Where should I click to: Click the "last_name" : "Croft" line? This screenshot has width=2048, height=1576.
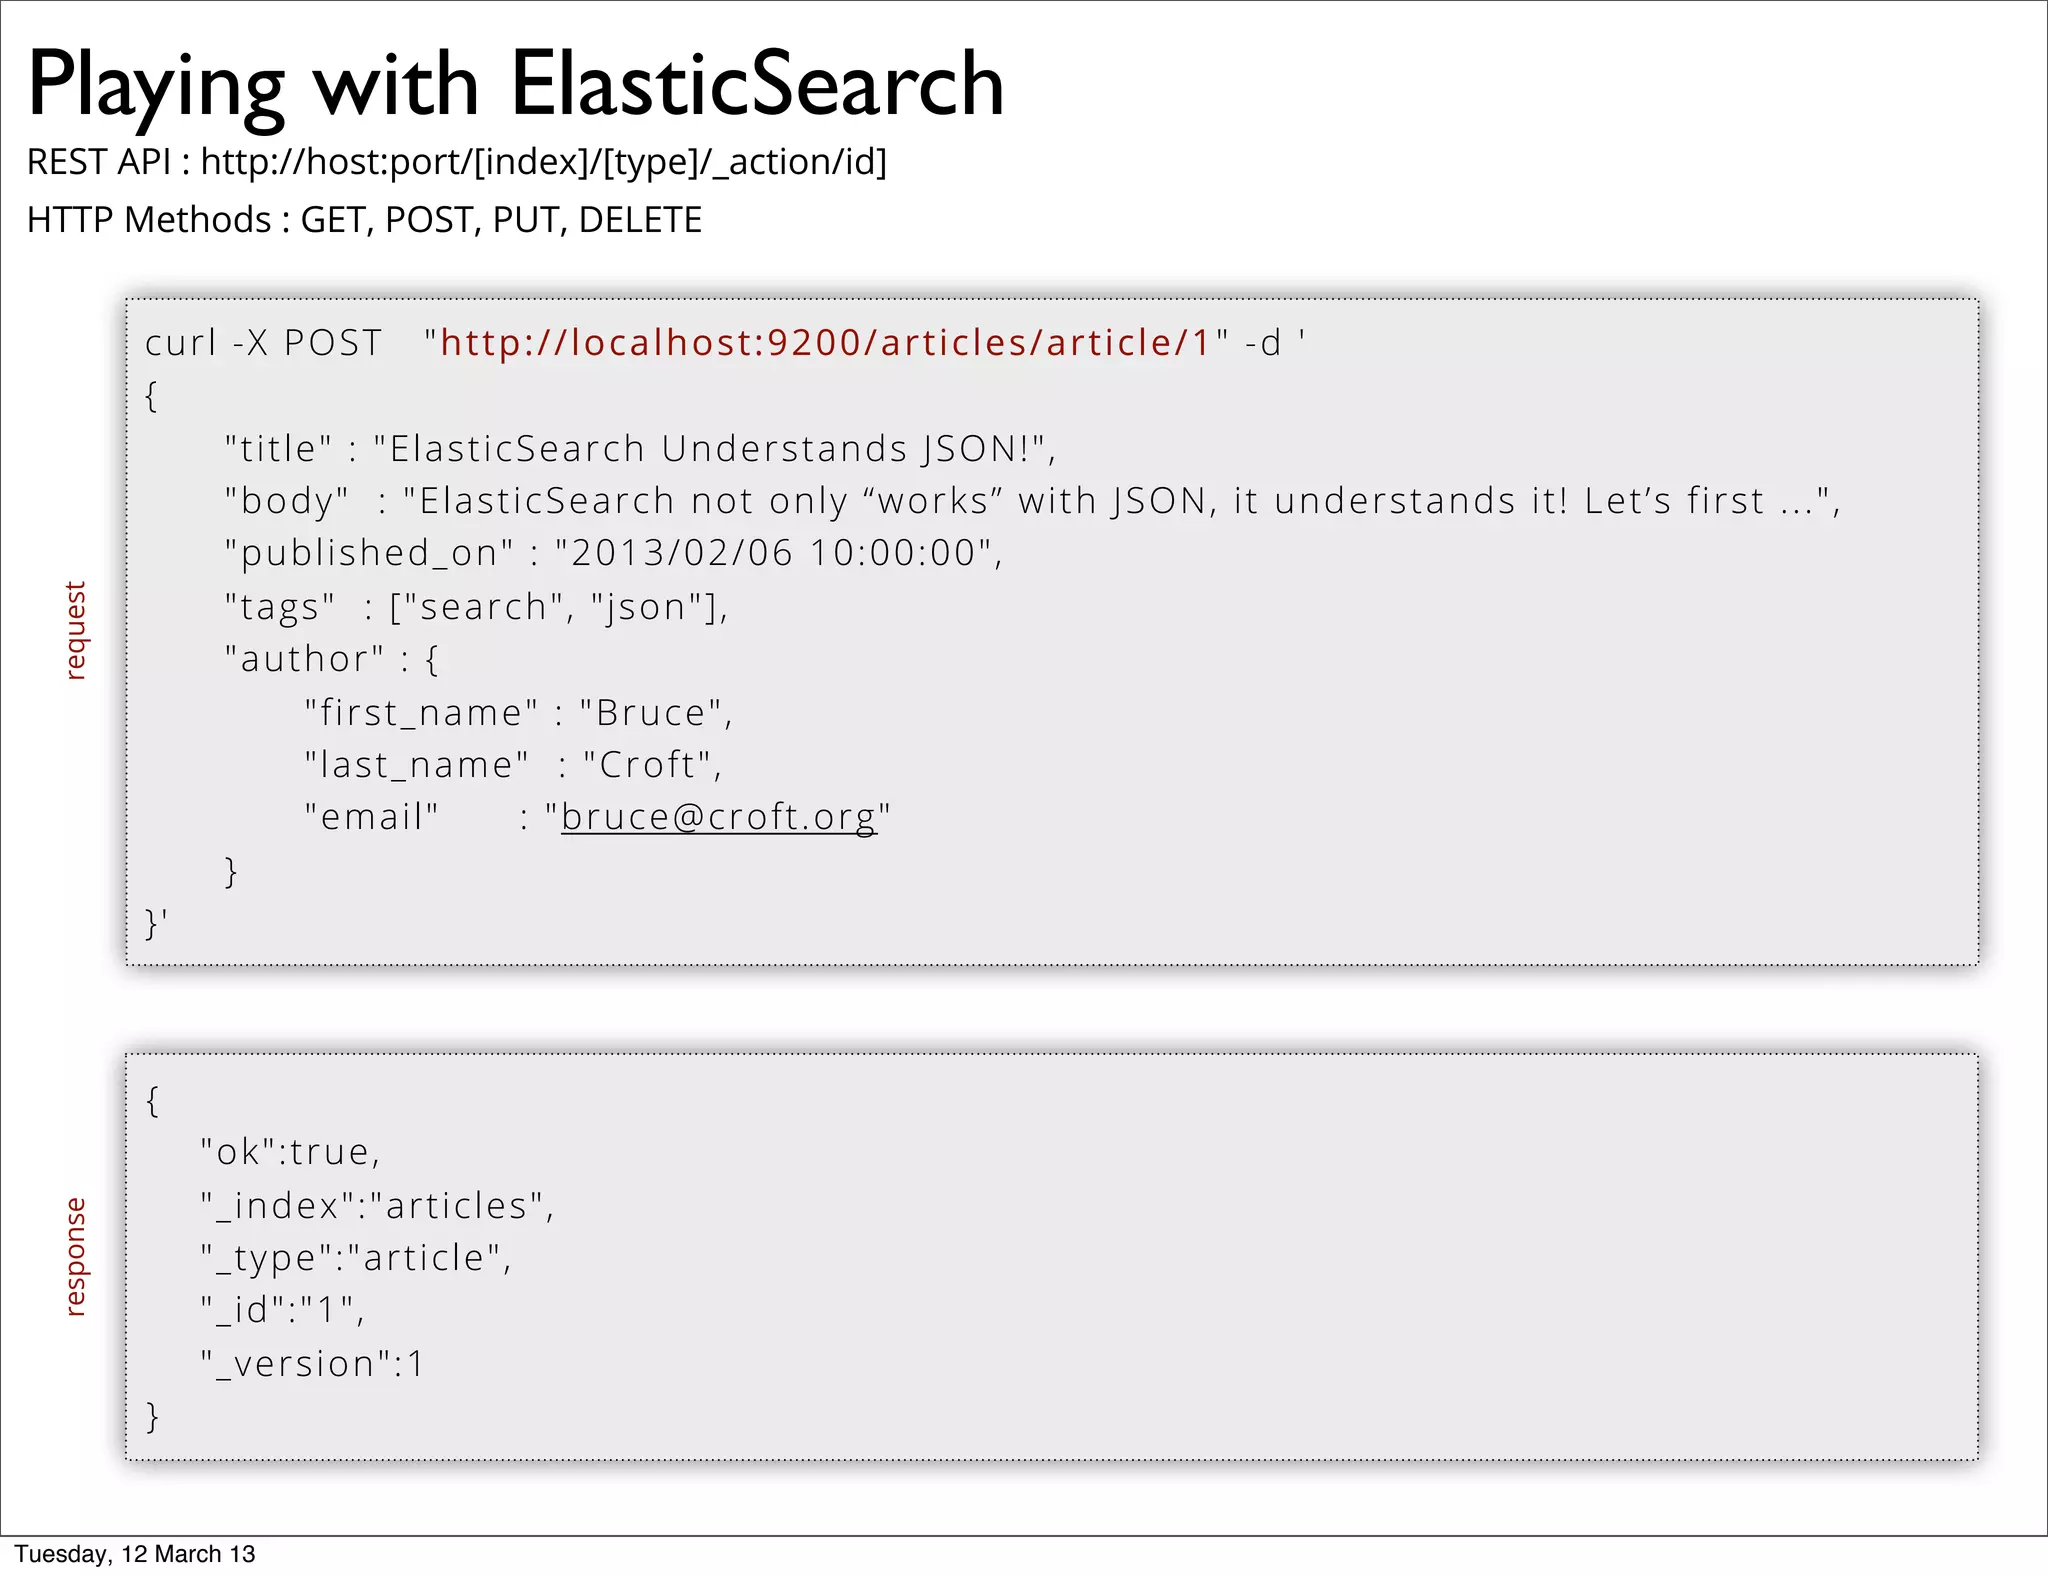pos(513,765)
